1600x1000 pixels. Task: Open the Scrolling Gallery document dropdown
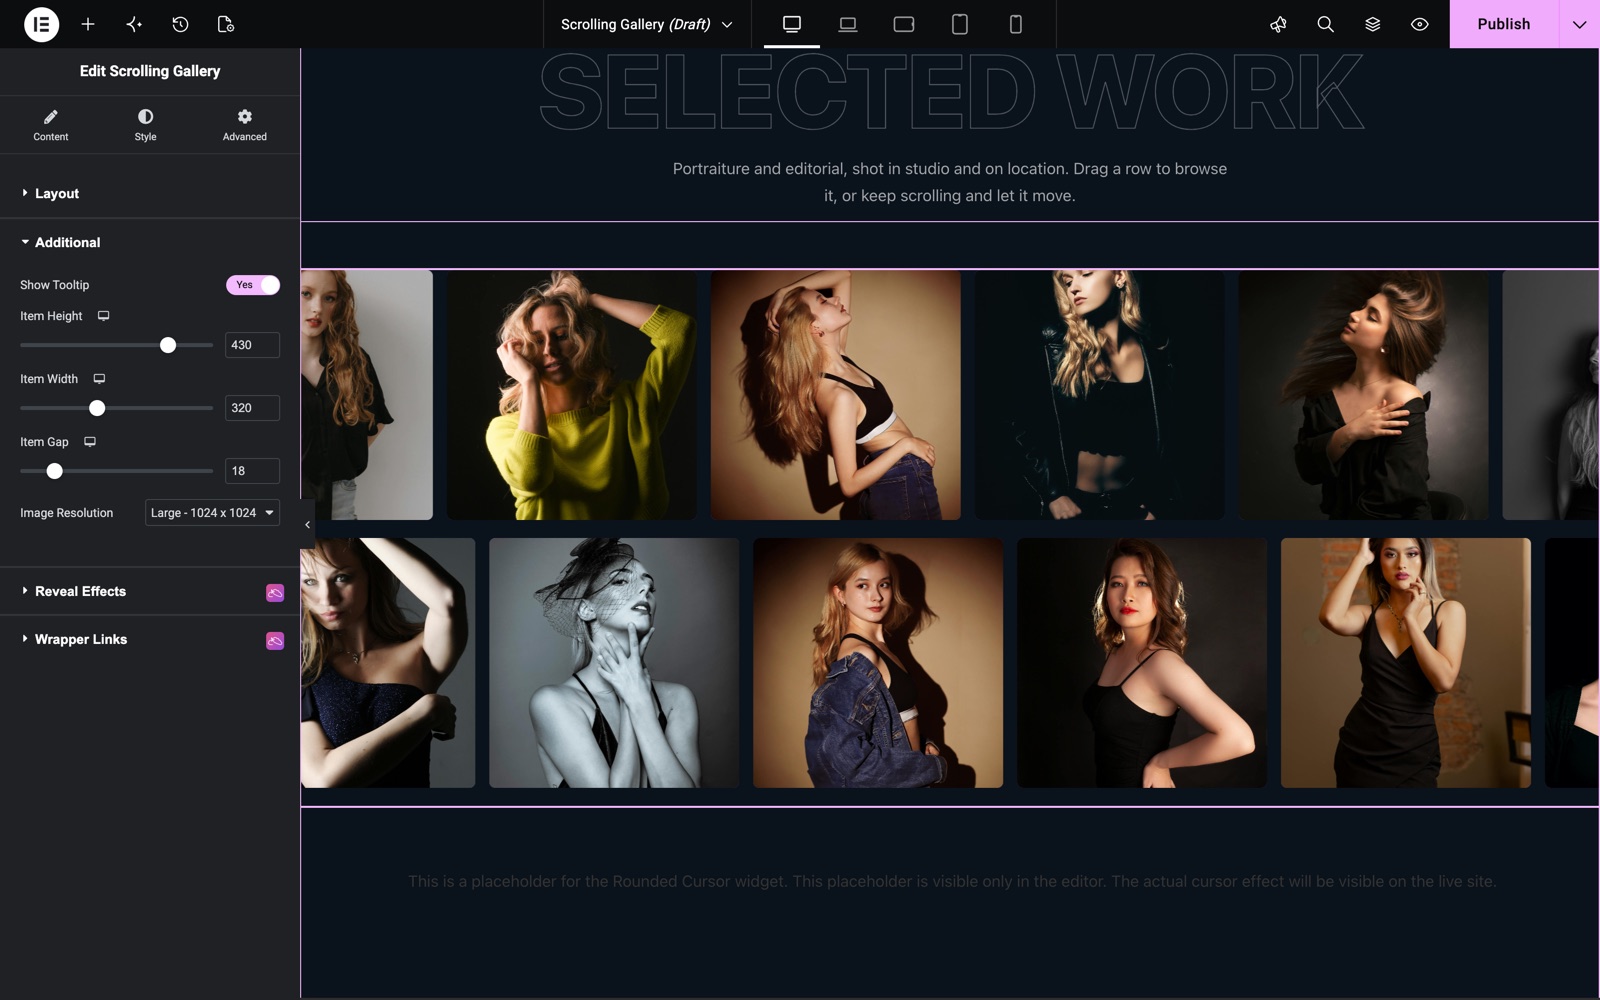pos(647,24)
